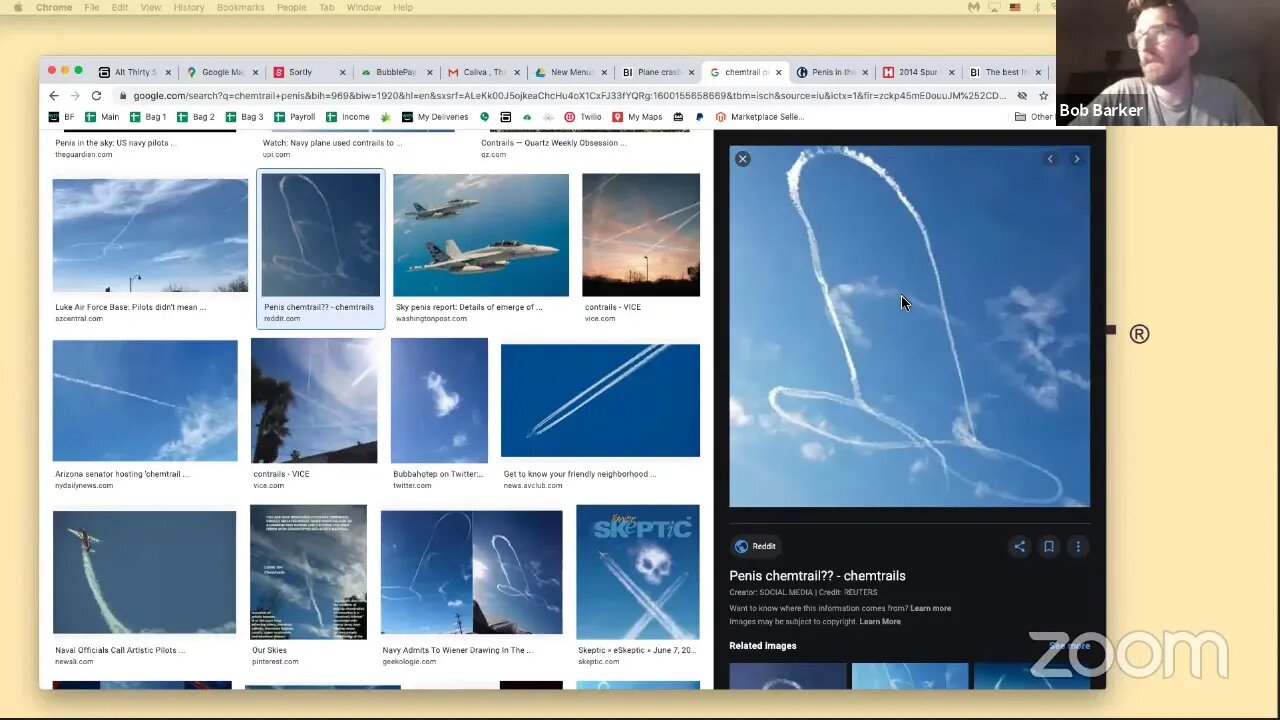Open the Payroll bookmark
The height and width of the screenshot is (720, 1280).
(295, 117)
